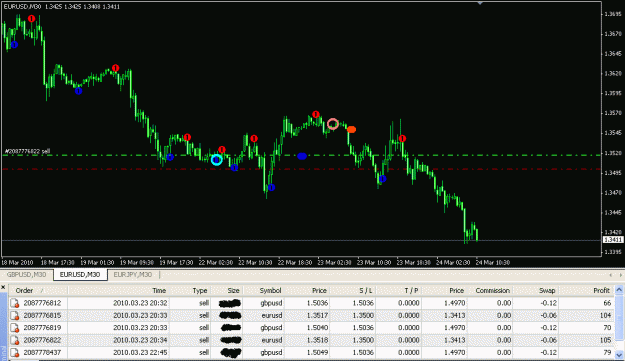
Task: Click the chart tabs scroll-right arrow
Action: pyautogui.click(x=621, y=275)
